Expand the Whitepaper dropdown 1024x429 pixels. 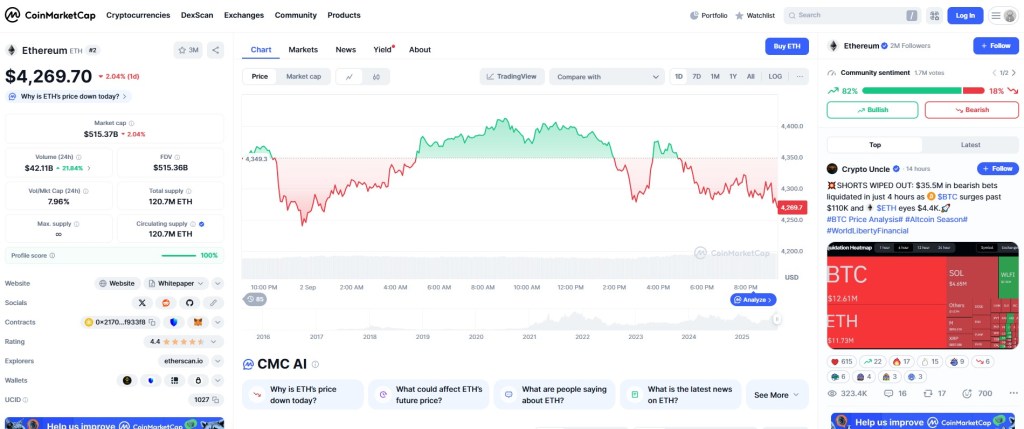point(176,283)
